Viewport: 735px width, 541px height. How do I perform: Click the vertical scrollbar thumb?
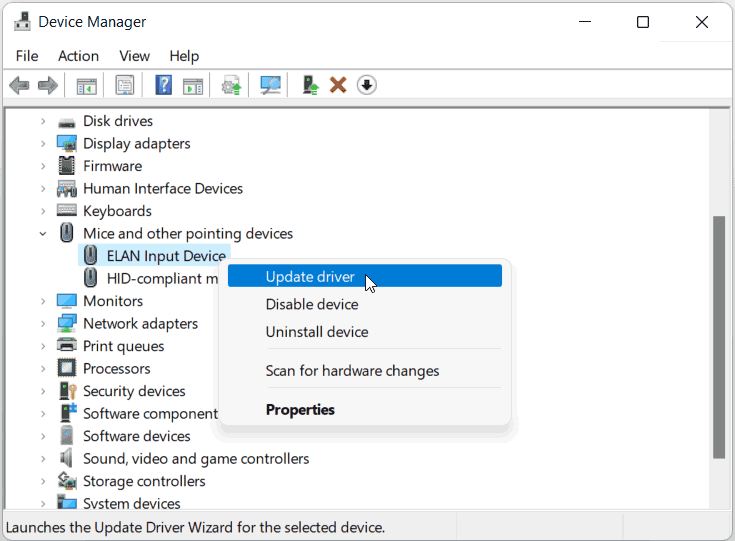click(x=719, y=337)
